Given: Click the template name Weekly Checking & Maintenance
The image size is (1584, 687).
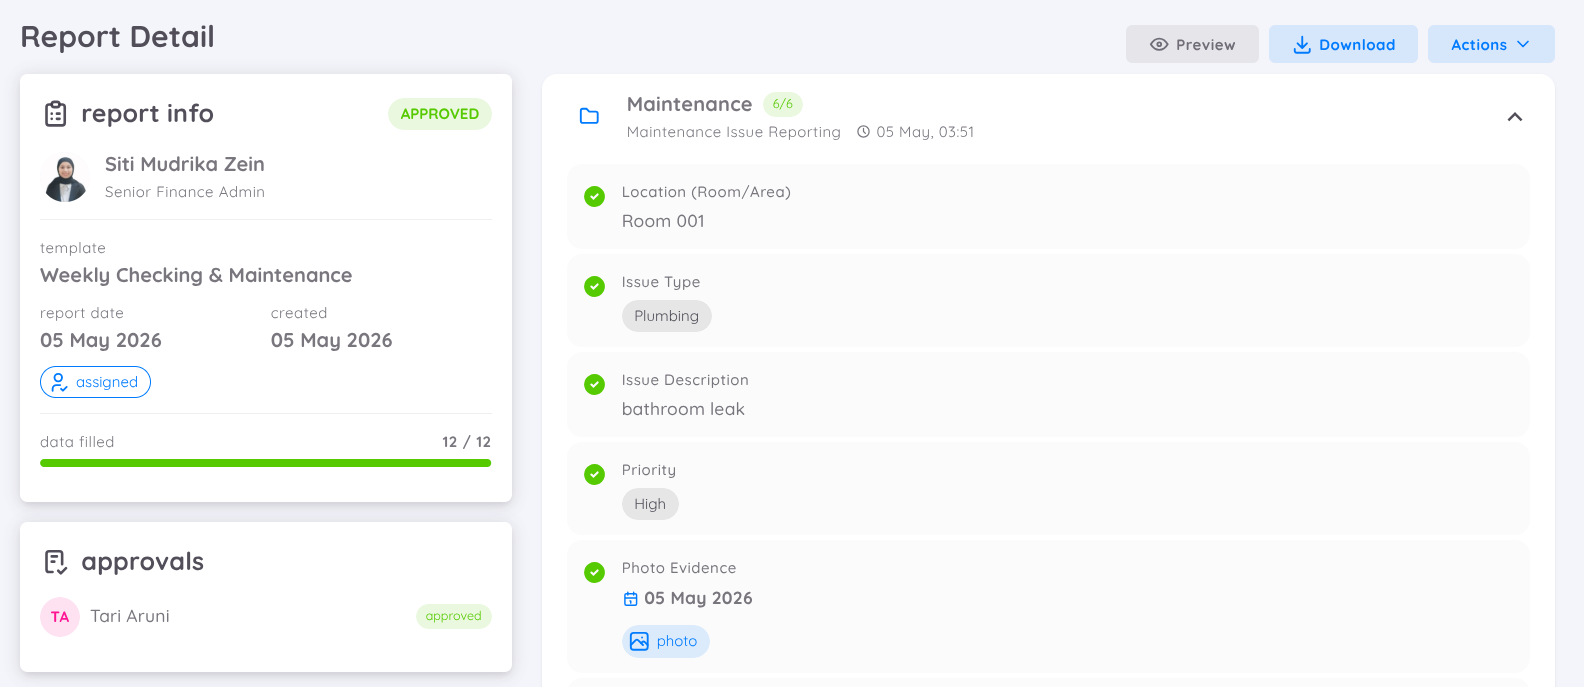Looking at the screenshot, I should point(196,275).
